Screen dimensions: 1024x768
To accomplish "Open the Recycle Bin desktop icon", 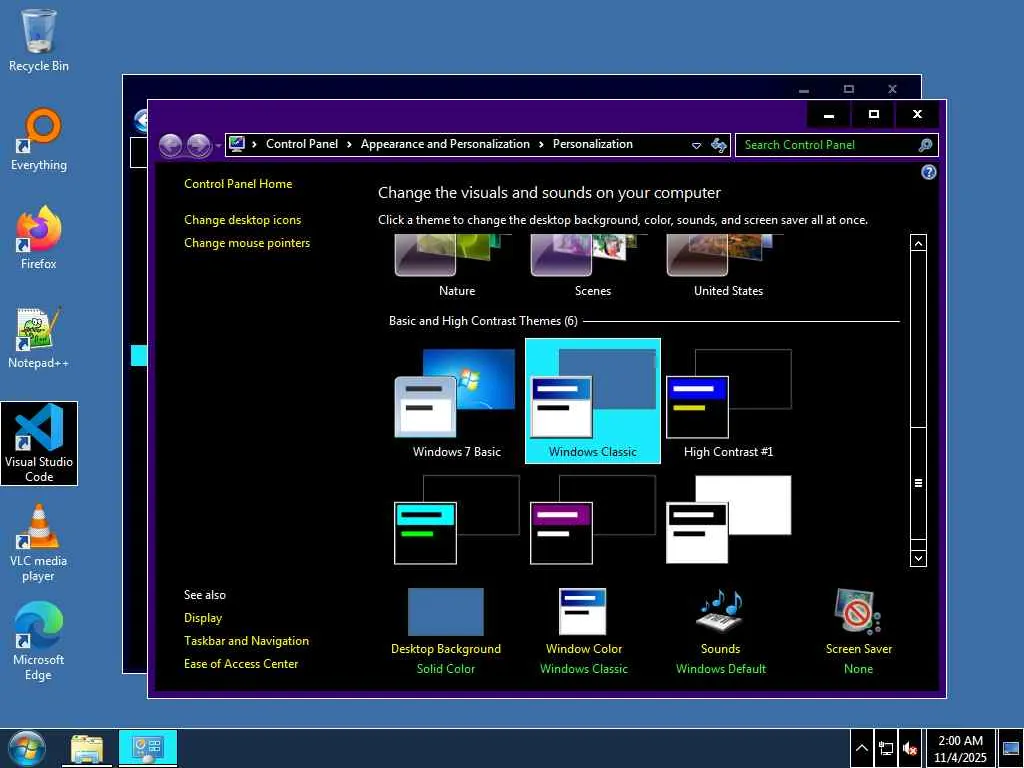I will click(x=39, y=40).
